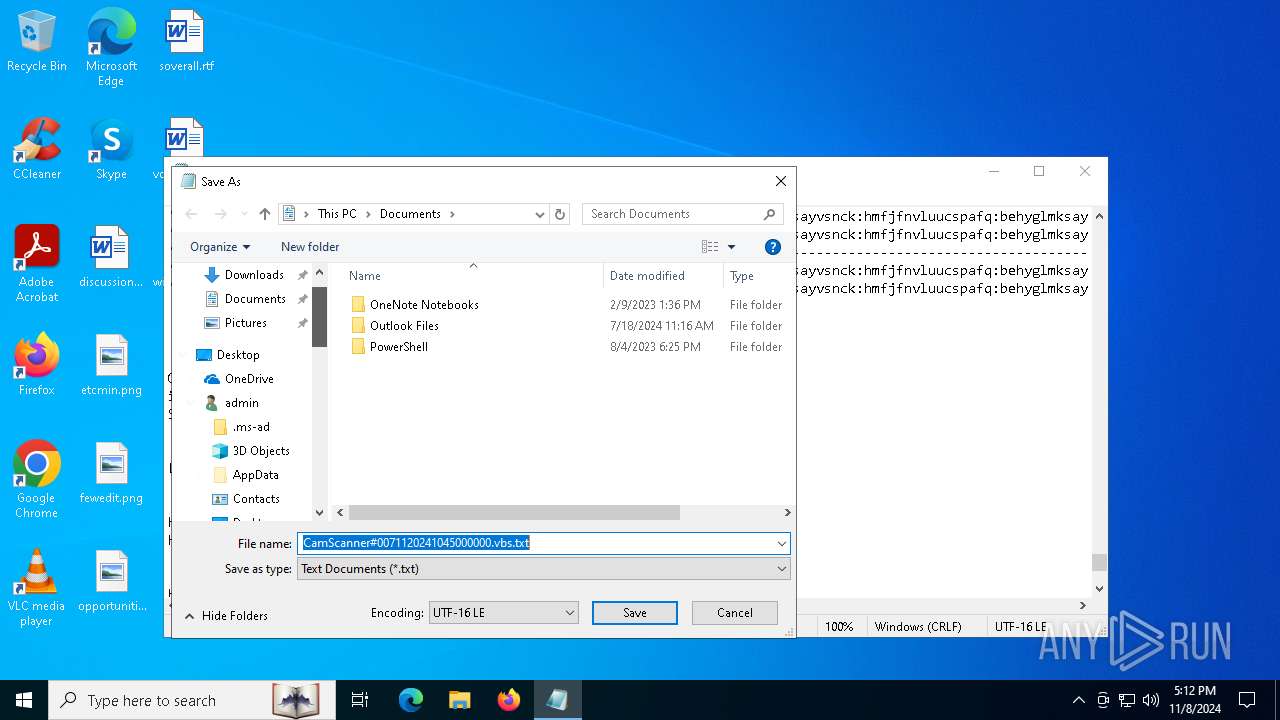Image resolution: width=1280 pixels, height=720 pixels.
Task: Open recent locations dropdown arrow
Action: point(243,214)
